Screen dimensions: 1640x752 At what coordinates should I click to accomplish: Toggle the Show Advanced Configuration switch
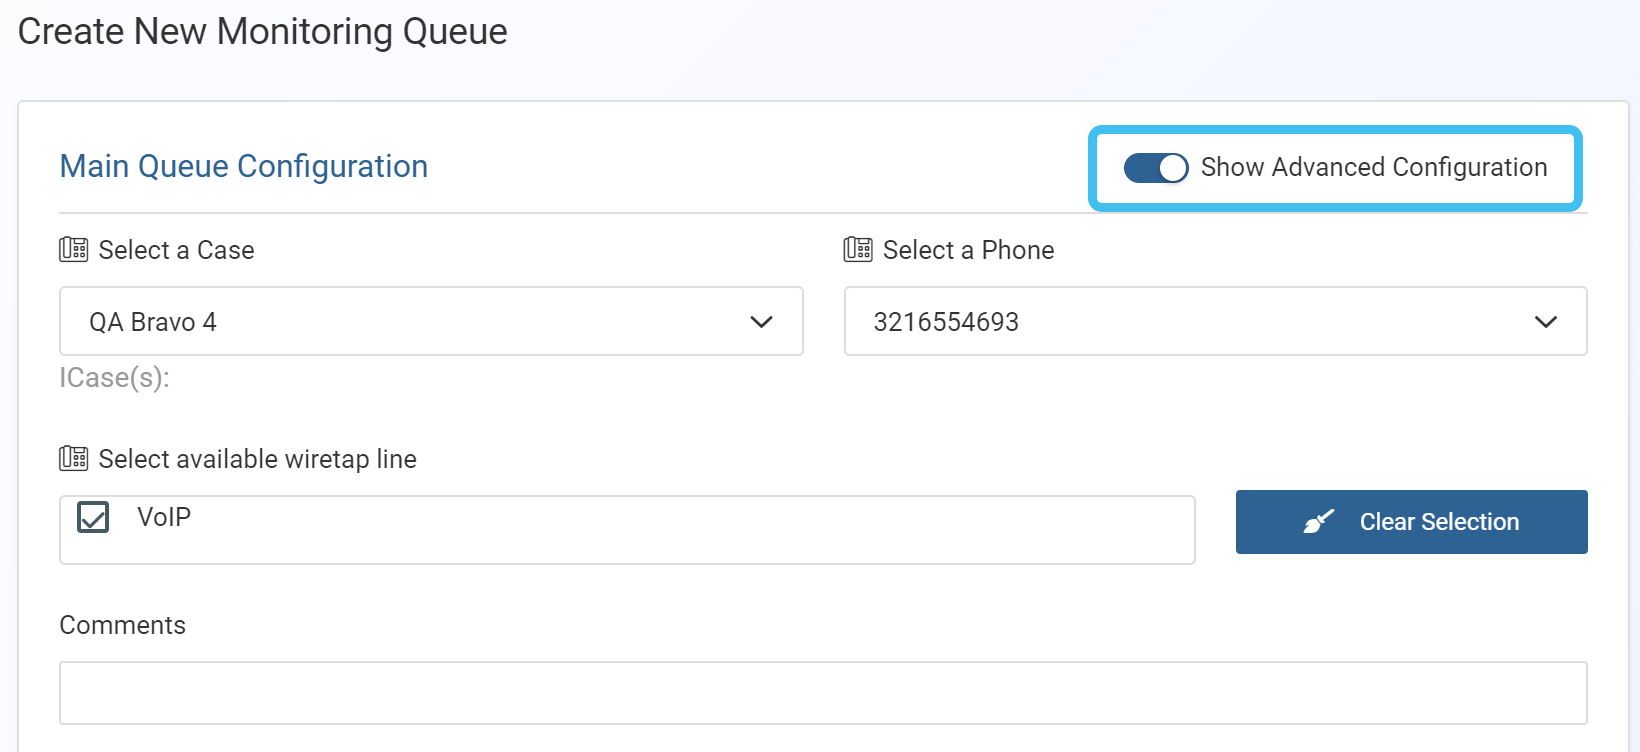(x=1155, y=168)
